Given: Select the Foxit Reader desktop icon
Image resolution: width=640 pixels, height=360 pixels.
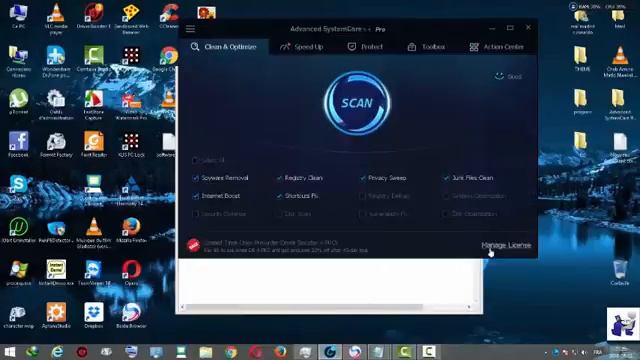Looking at the screenshot, I should click(93, 145).
